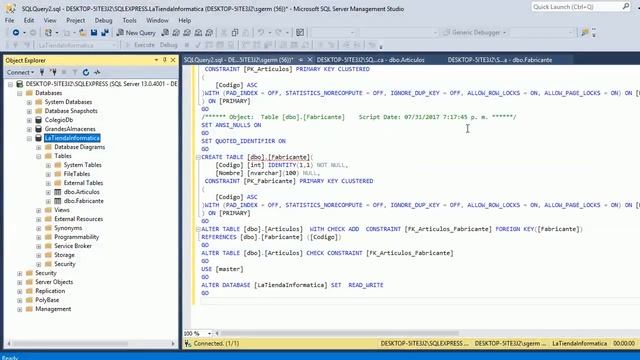Switch to the SQLQuery2.sql tab
The height and width of the screenshot is (360, 640).
(x=239, y=60)
